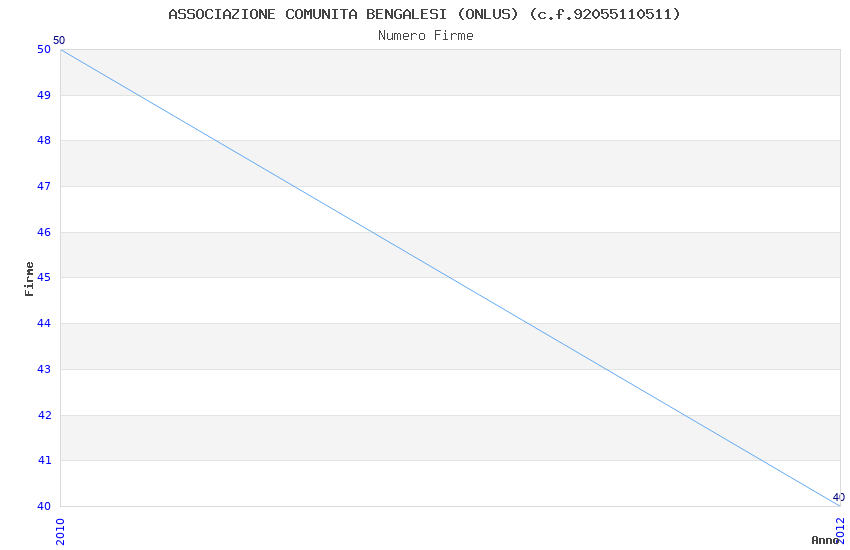Click the y-axis tick value 48
Viewport: 850px width, 550px height.
coord(44,140)
